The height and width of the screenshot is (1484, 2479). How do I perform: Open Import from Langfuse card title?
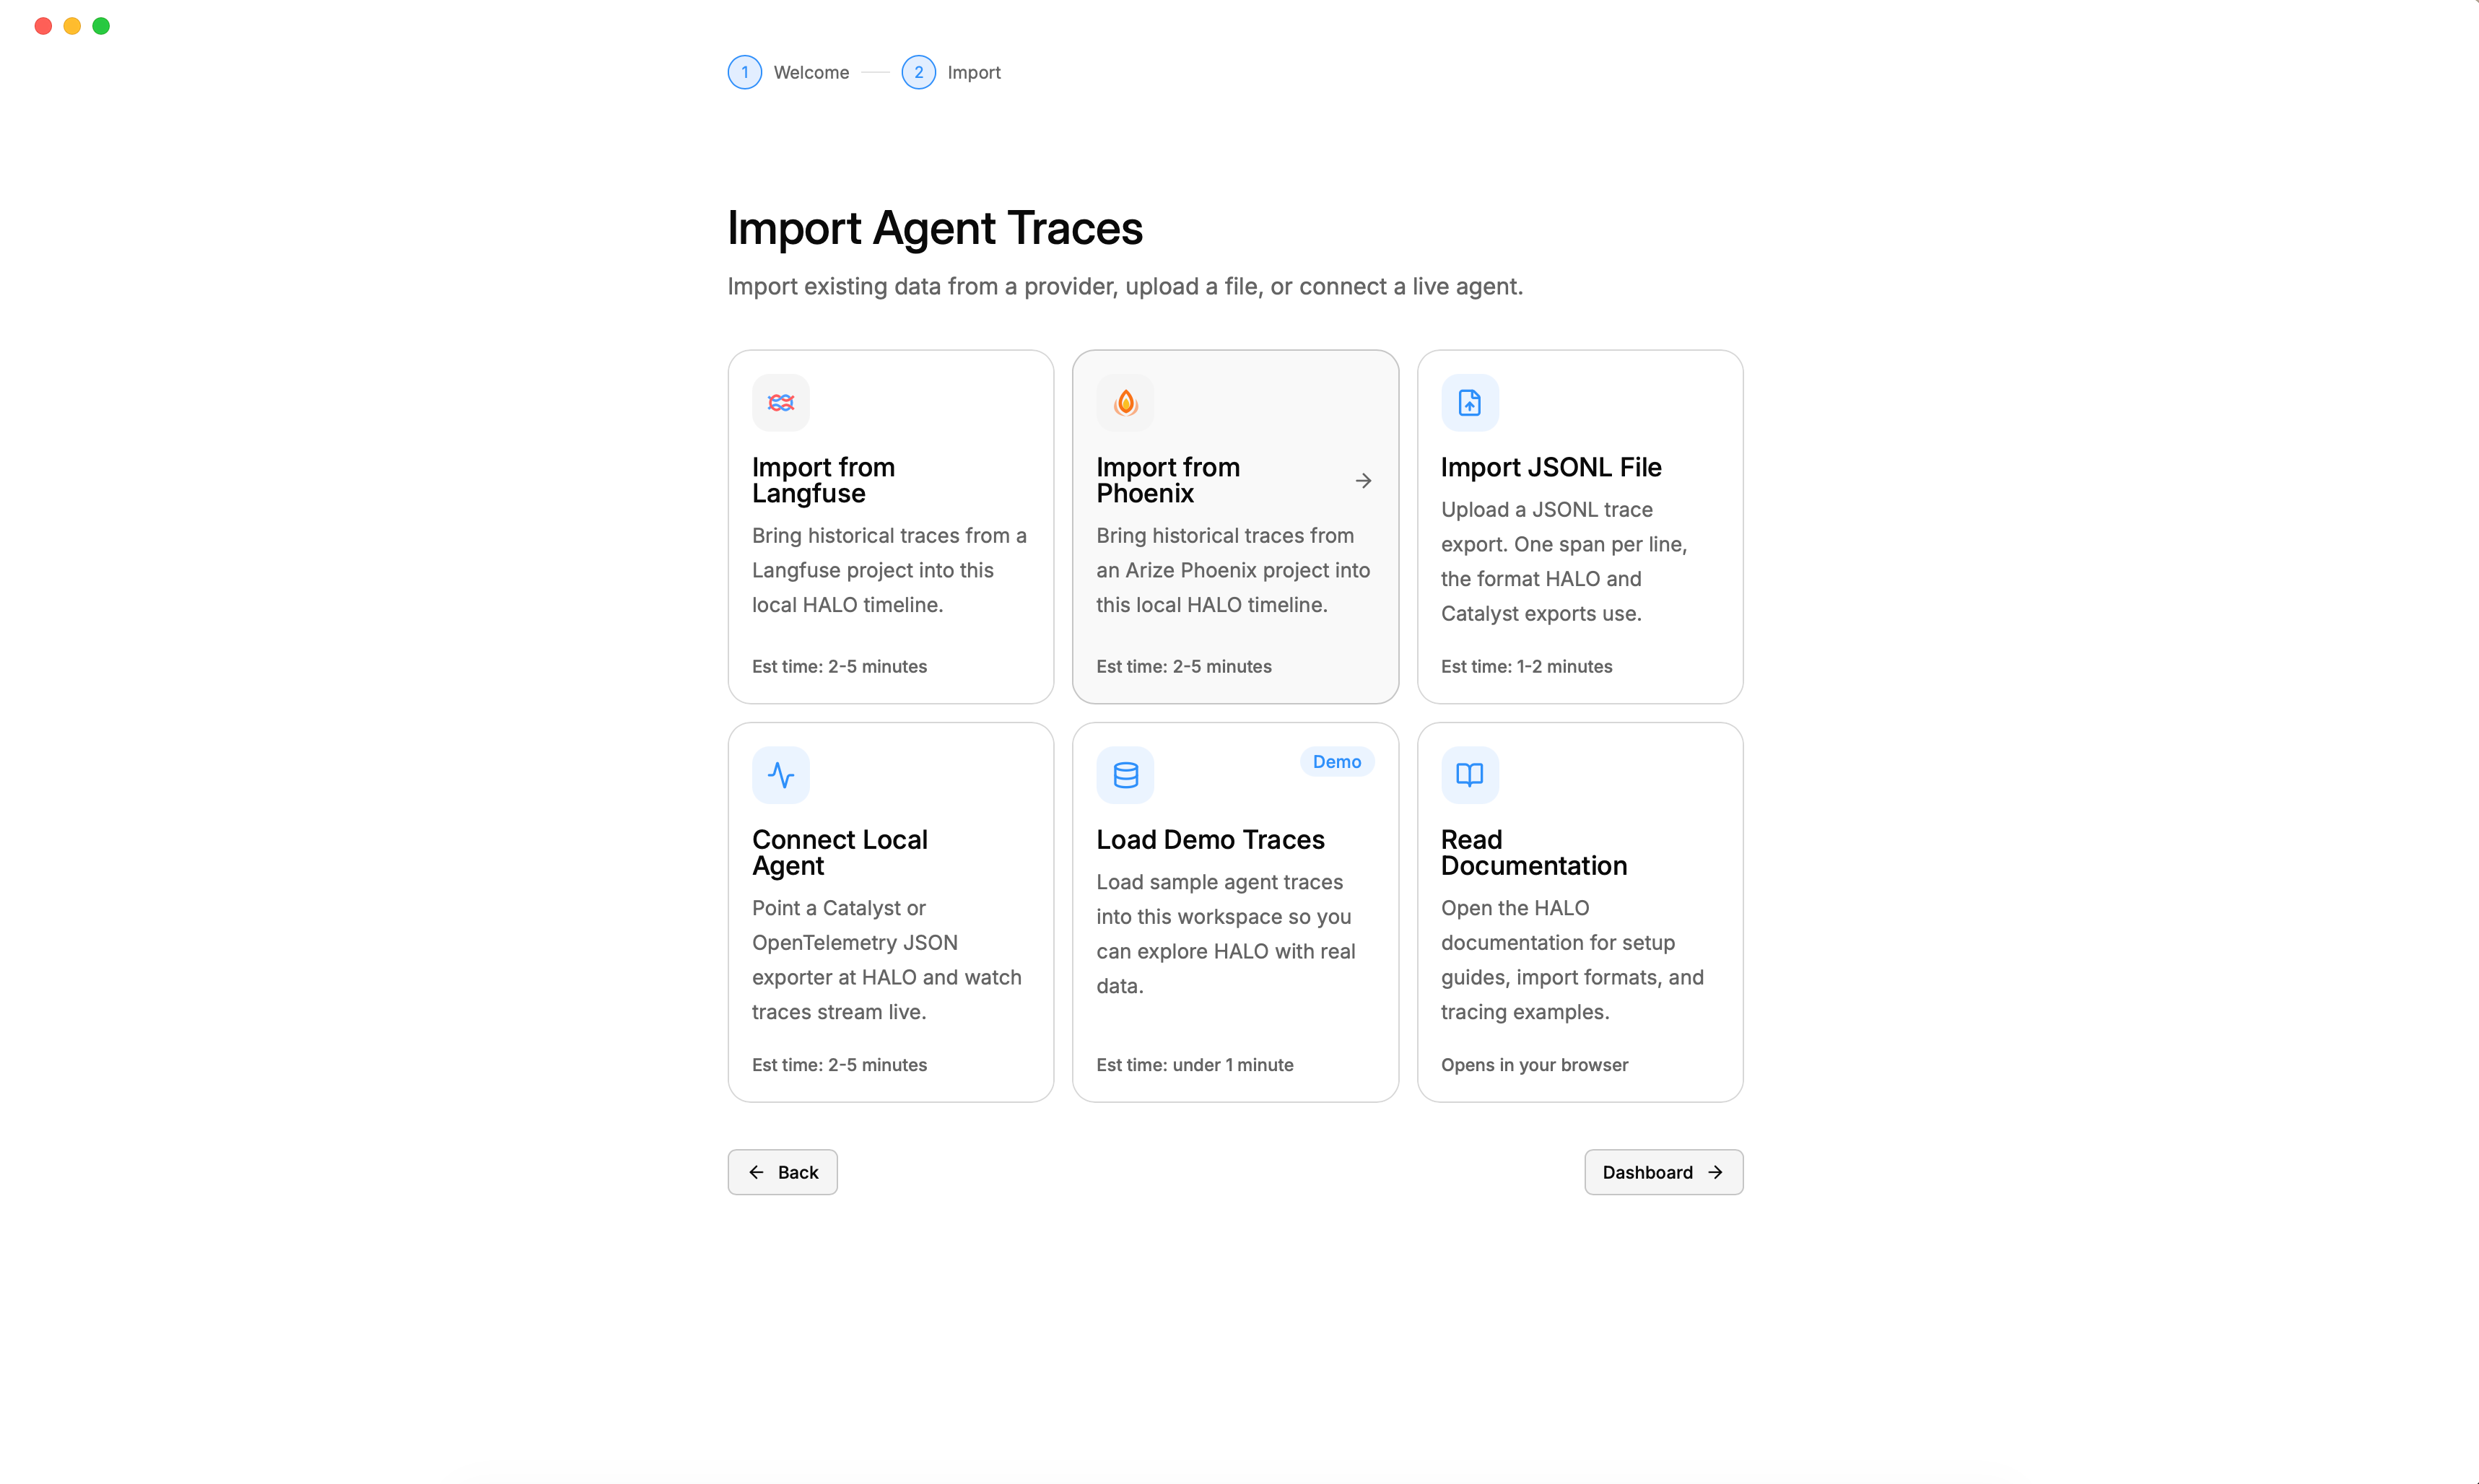click(x=823, y=480)
